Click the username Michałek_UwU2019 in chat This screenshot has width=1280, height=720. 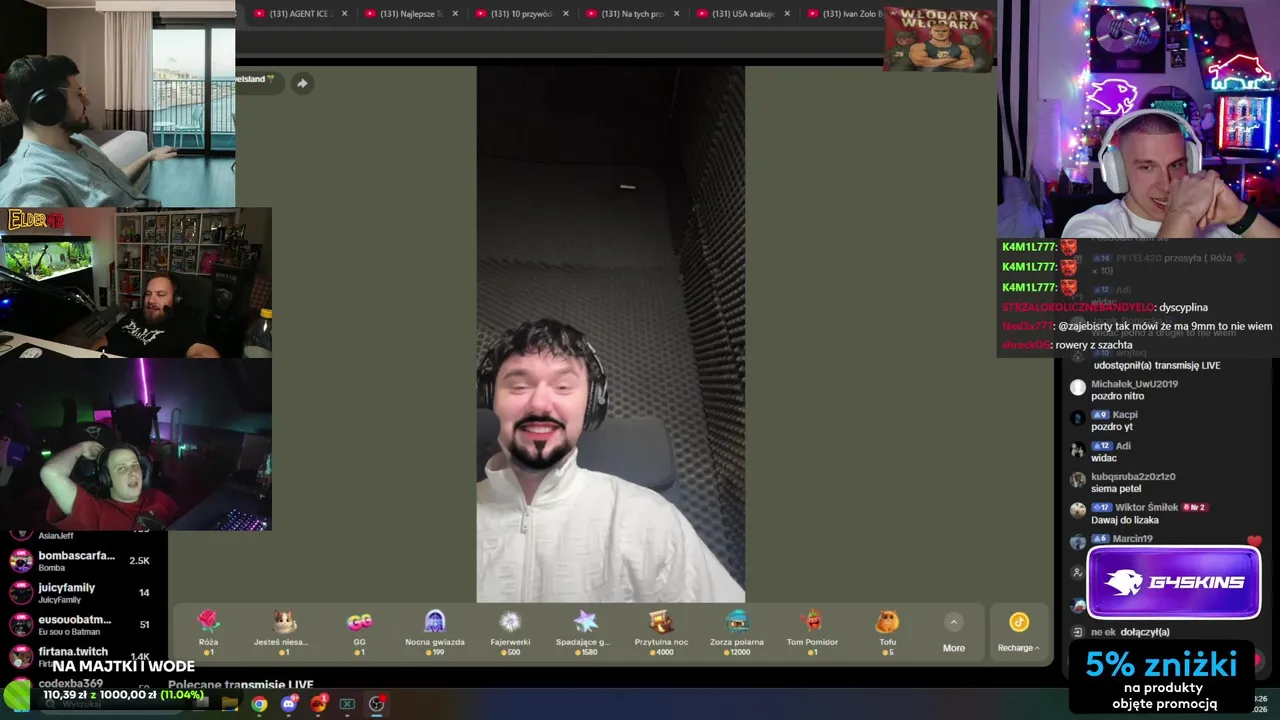click(1134, 384)
